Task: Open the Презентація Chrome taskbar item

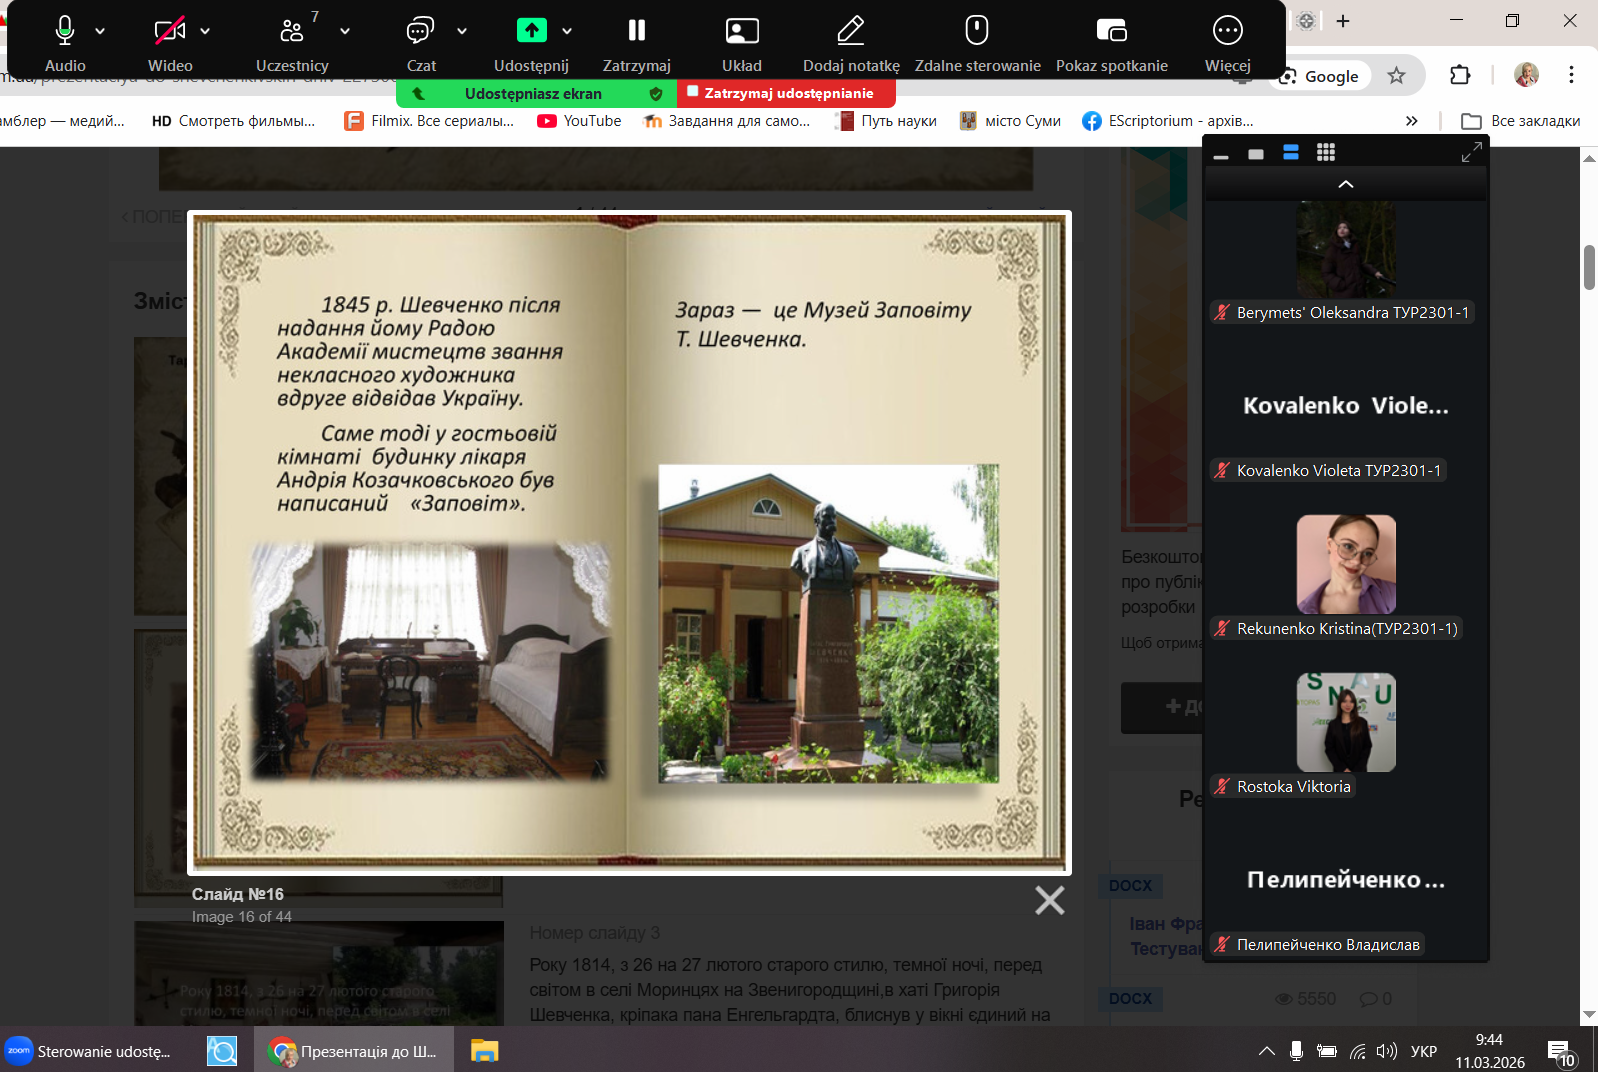Action: point(354,1051)
